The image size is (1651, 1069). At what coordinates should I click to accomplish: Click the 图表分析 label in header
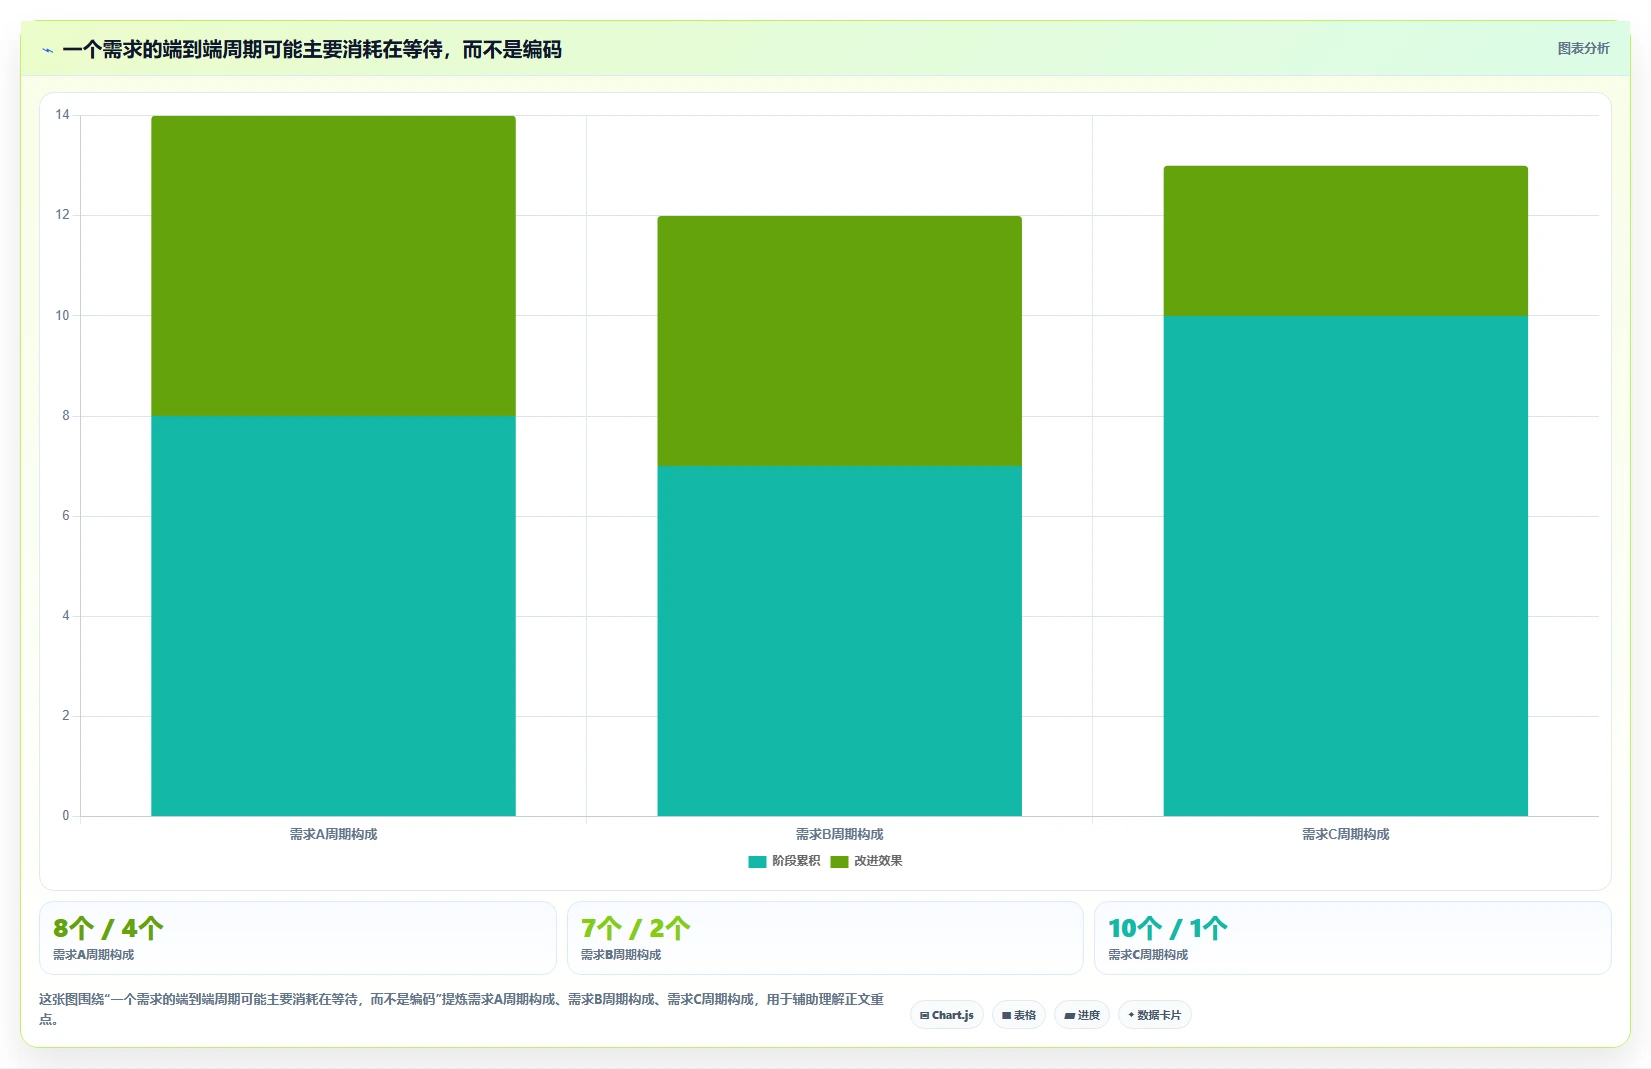[x=1583, y=48]
